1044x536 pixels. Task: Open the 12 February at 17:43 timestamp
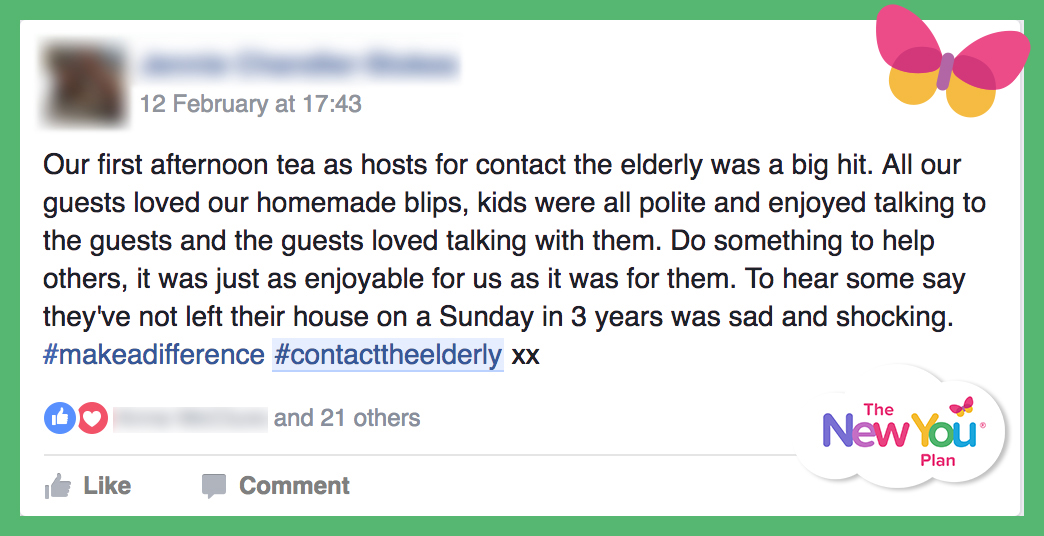tap(250, 104)
